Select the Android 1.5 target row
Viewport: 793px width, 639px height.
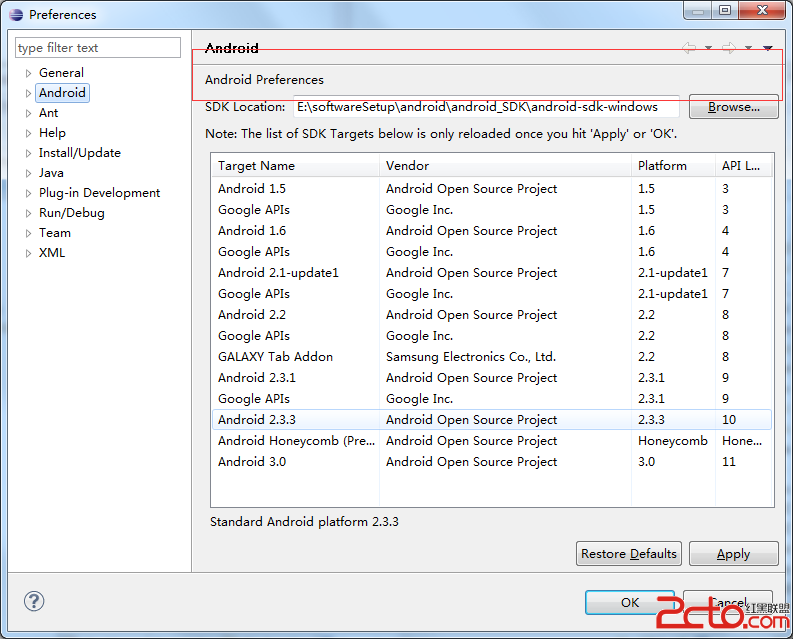(492, 189)
